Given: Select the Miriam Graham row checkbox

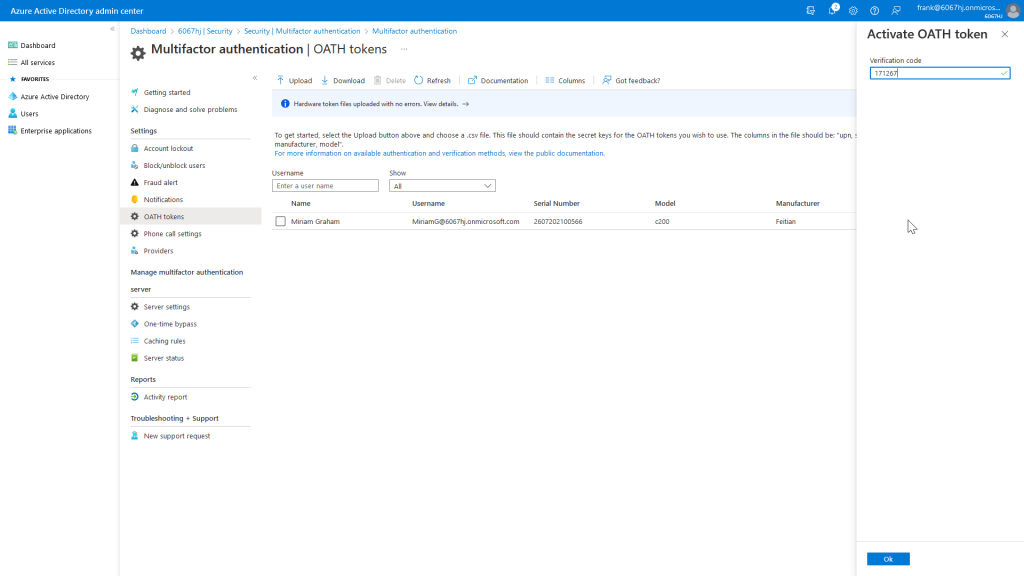Looking at the screenshot, I should point(281,221).
